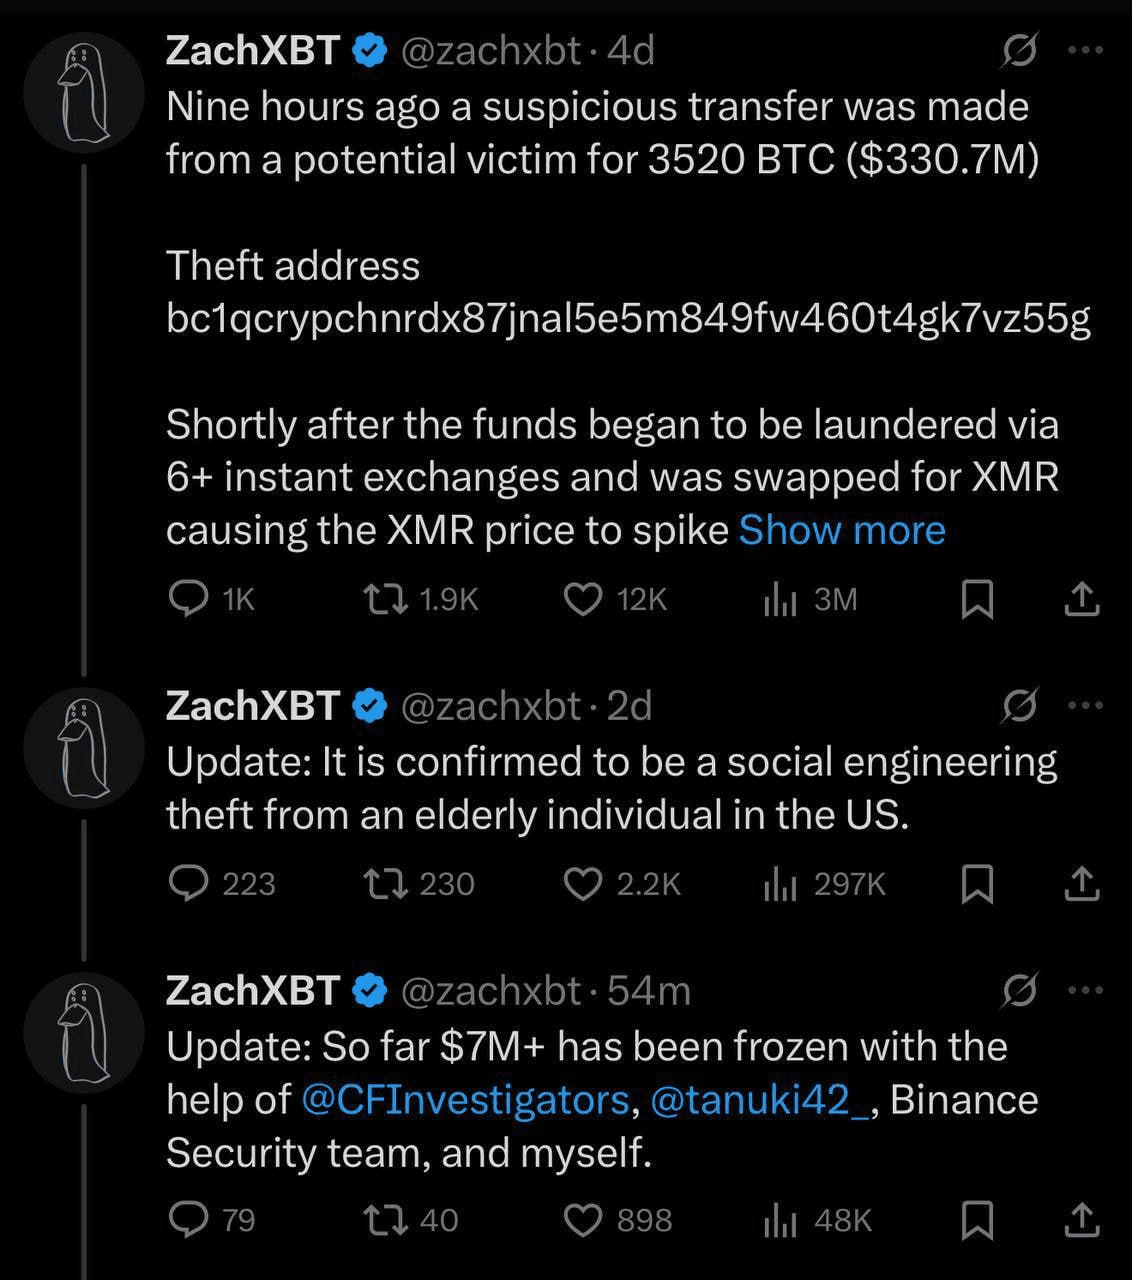1132x1280 pixels.
Task: Open more options on the 2d tweet
Action: click(1085, 705)
